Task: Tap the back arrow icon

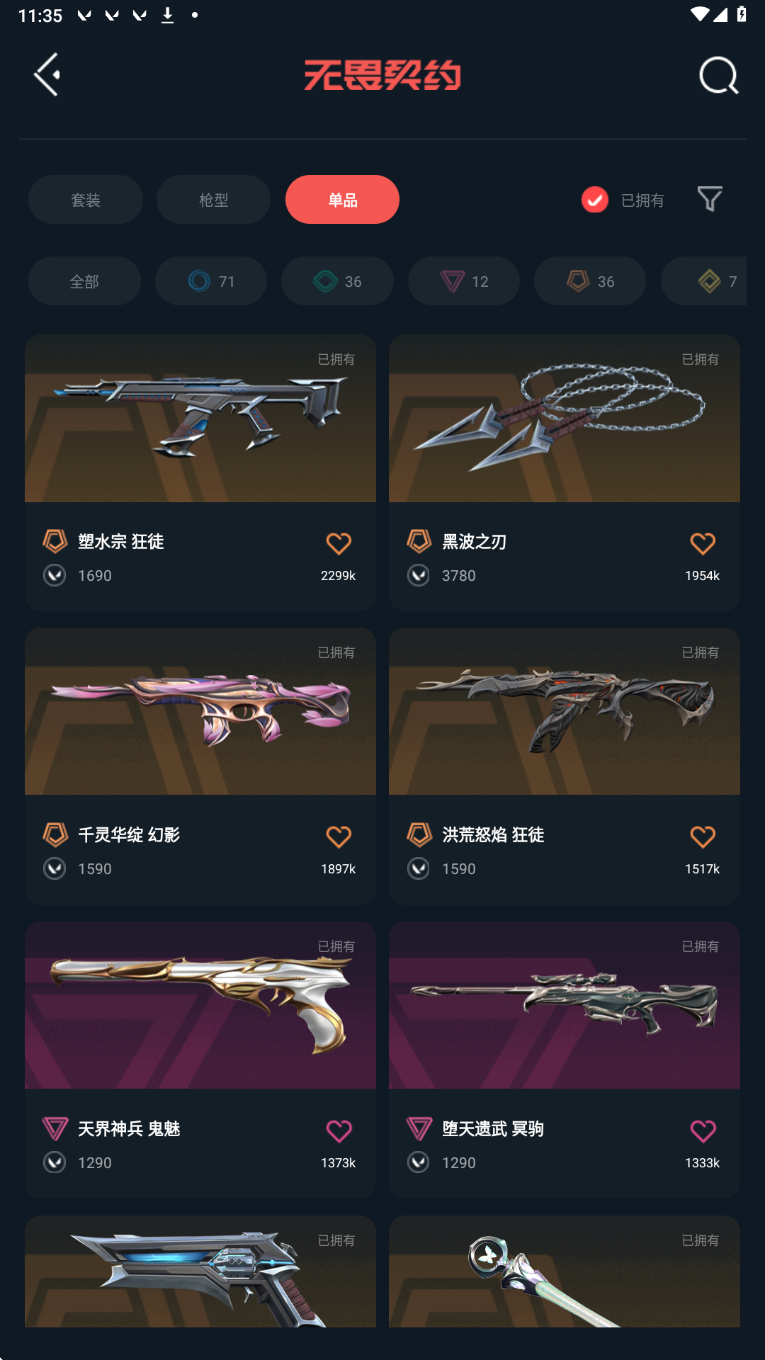Action: pyautogui.click(x=47, y=75)
